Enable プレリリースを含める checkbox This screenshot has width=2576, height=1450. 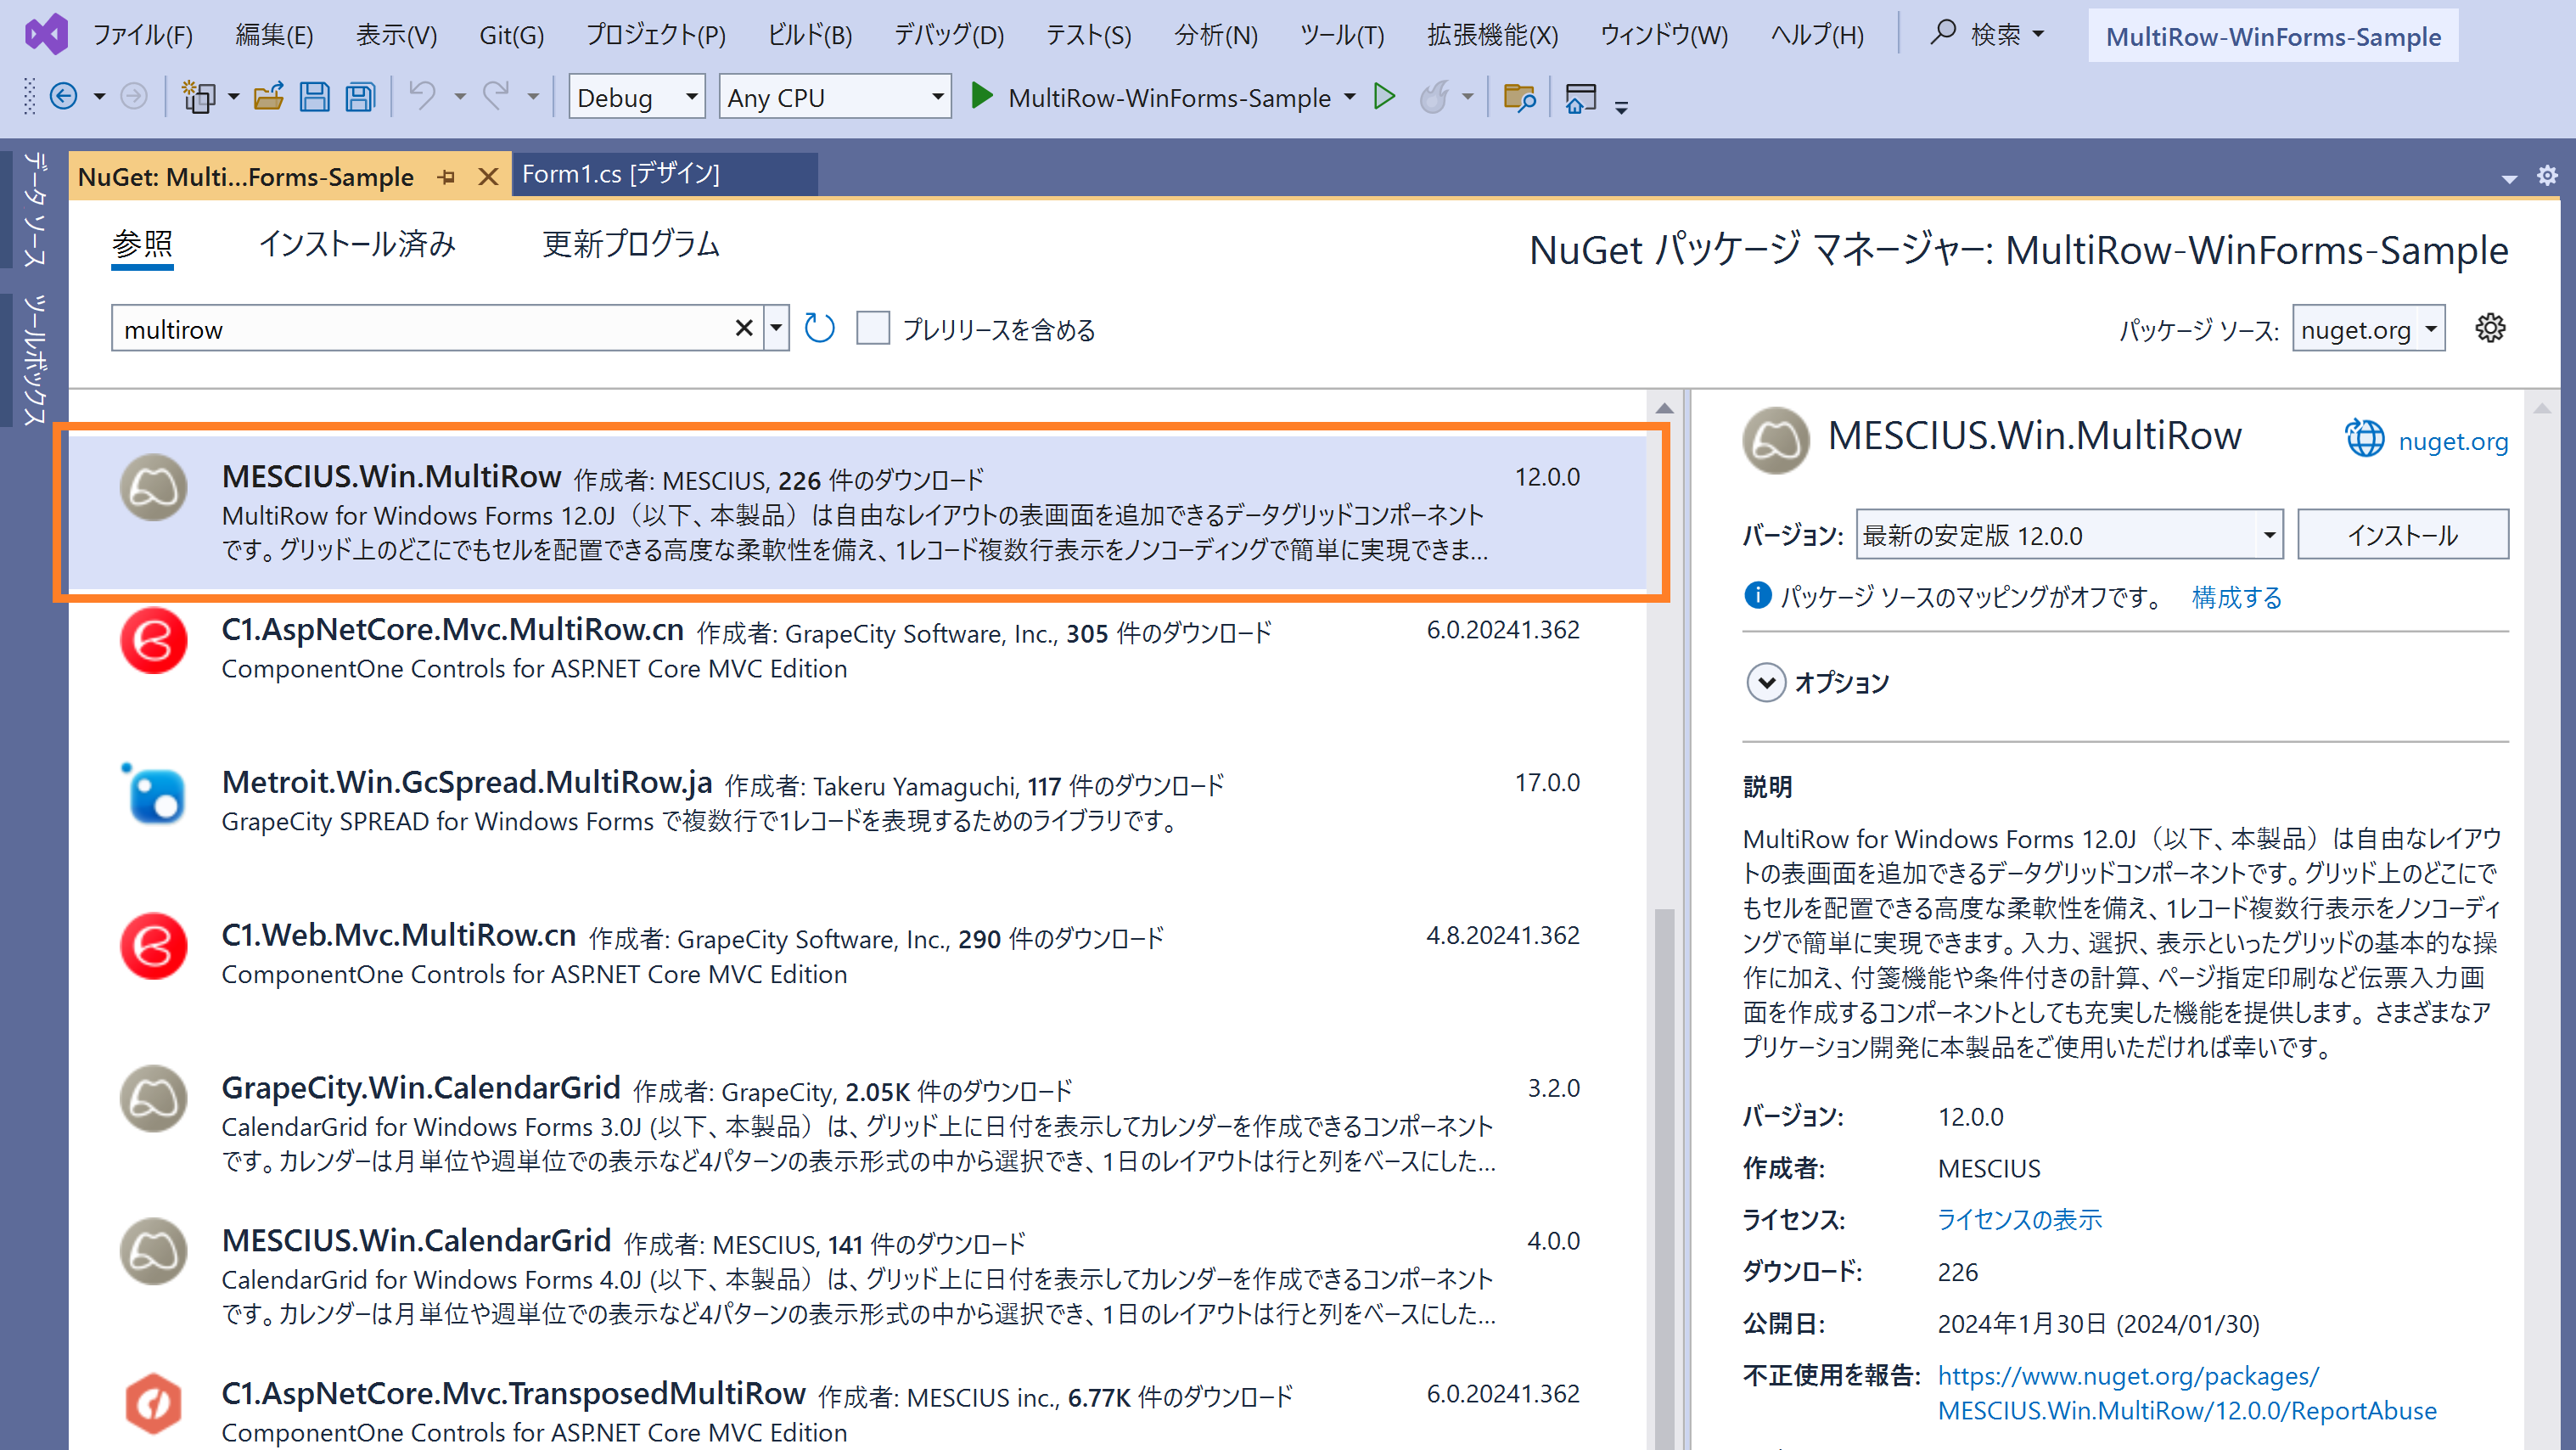tap(873, 328)
